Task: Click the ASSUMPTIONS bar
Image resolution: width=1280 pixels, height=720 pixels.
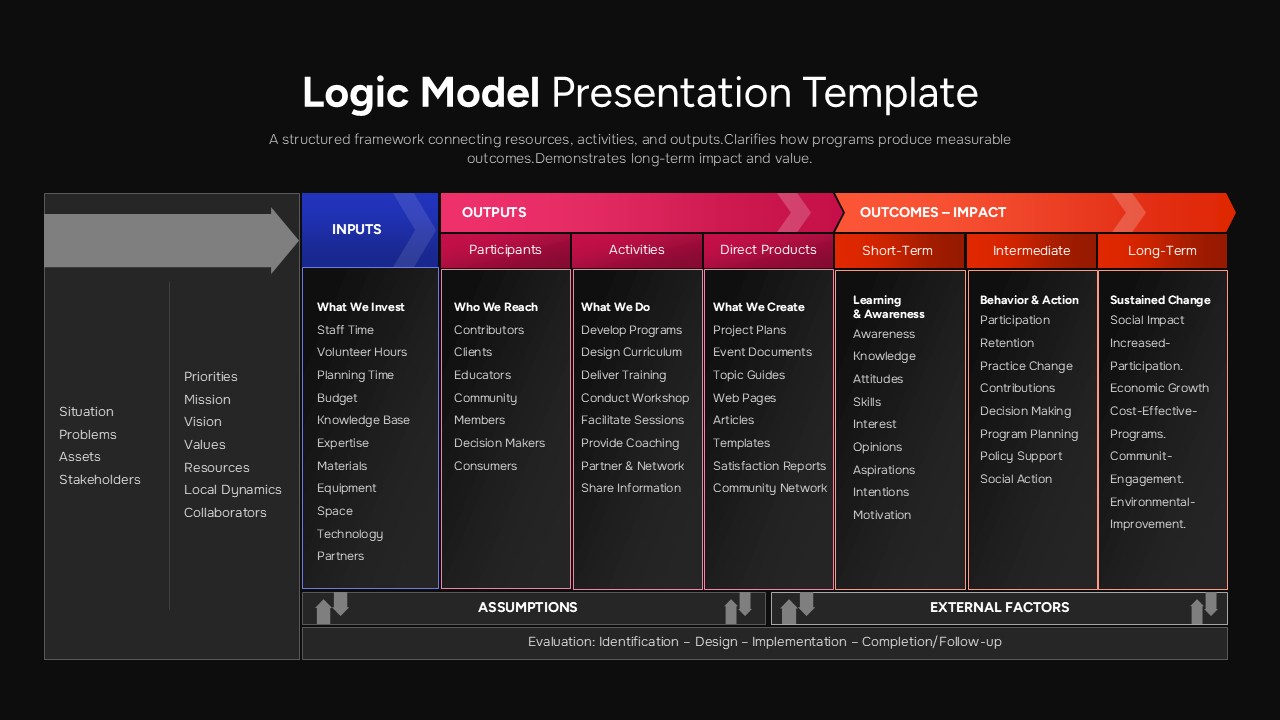Action: [528, 607]
